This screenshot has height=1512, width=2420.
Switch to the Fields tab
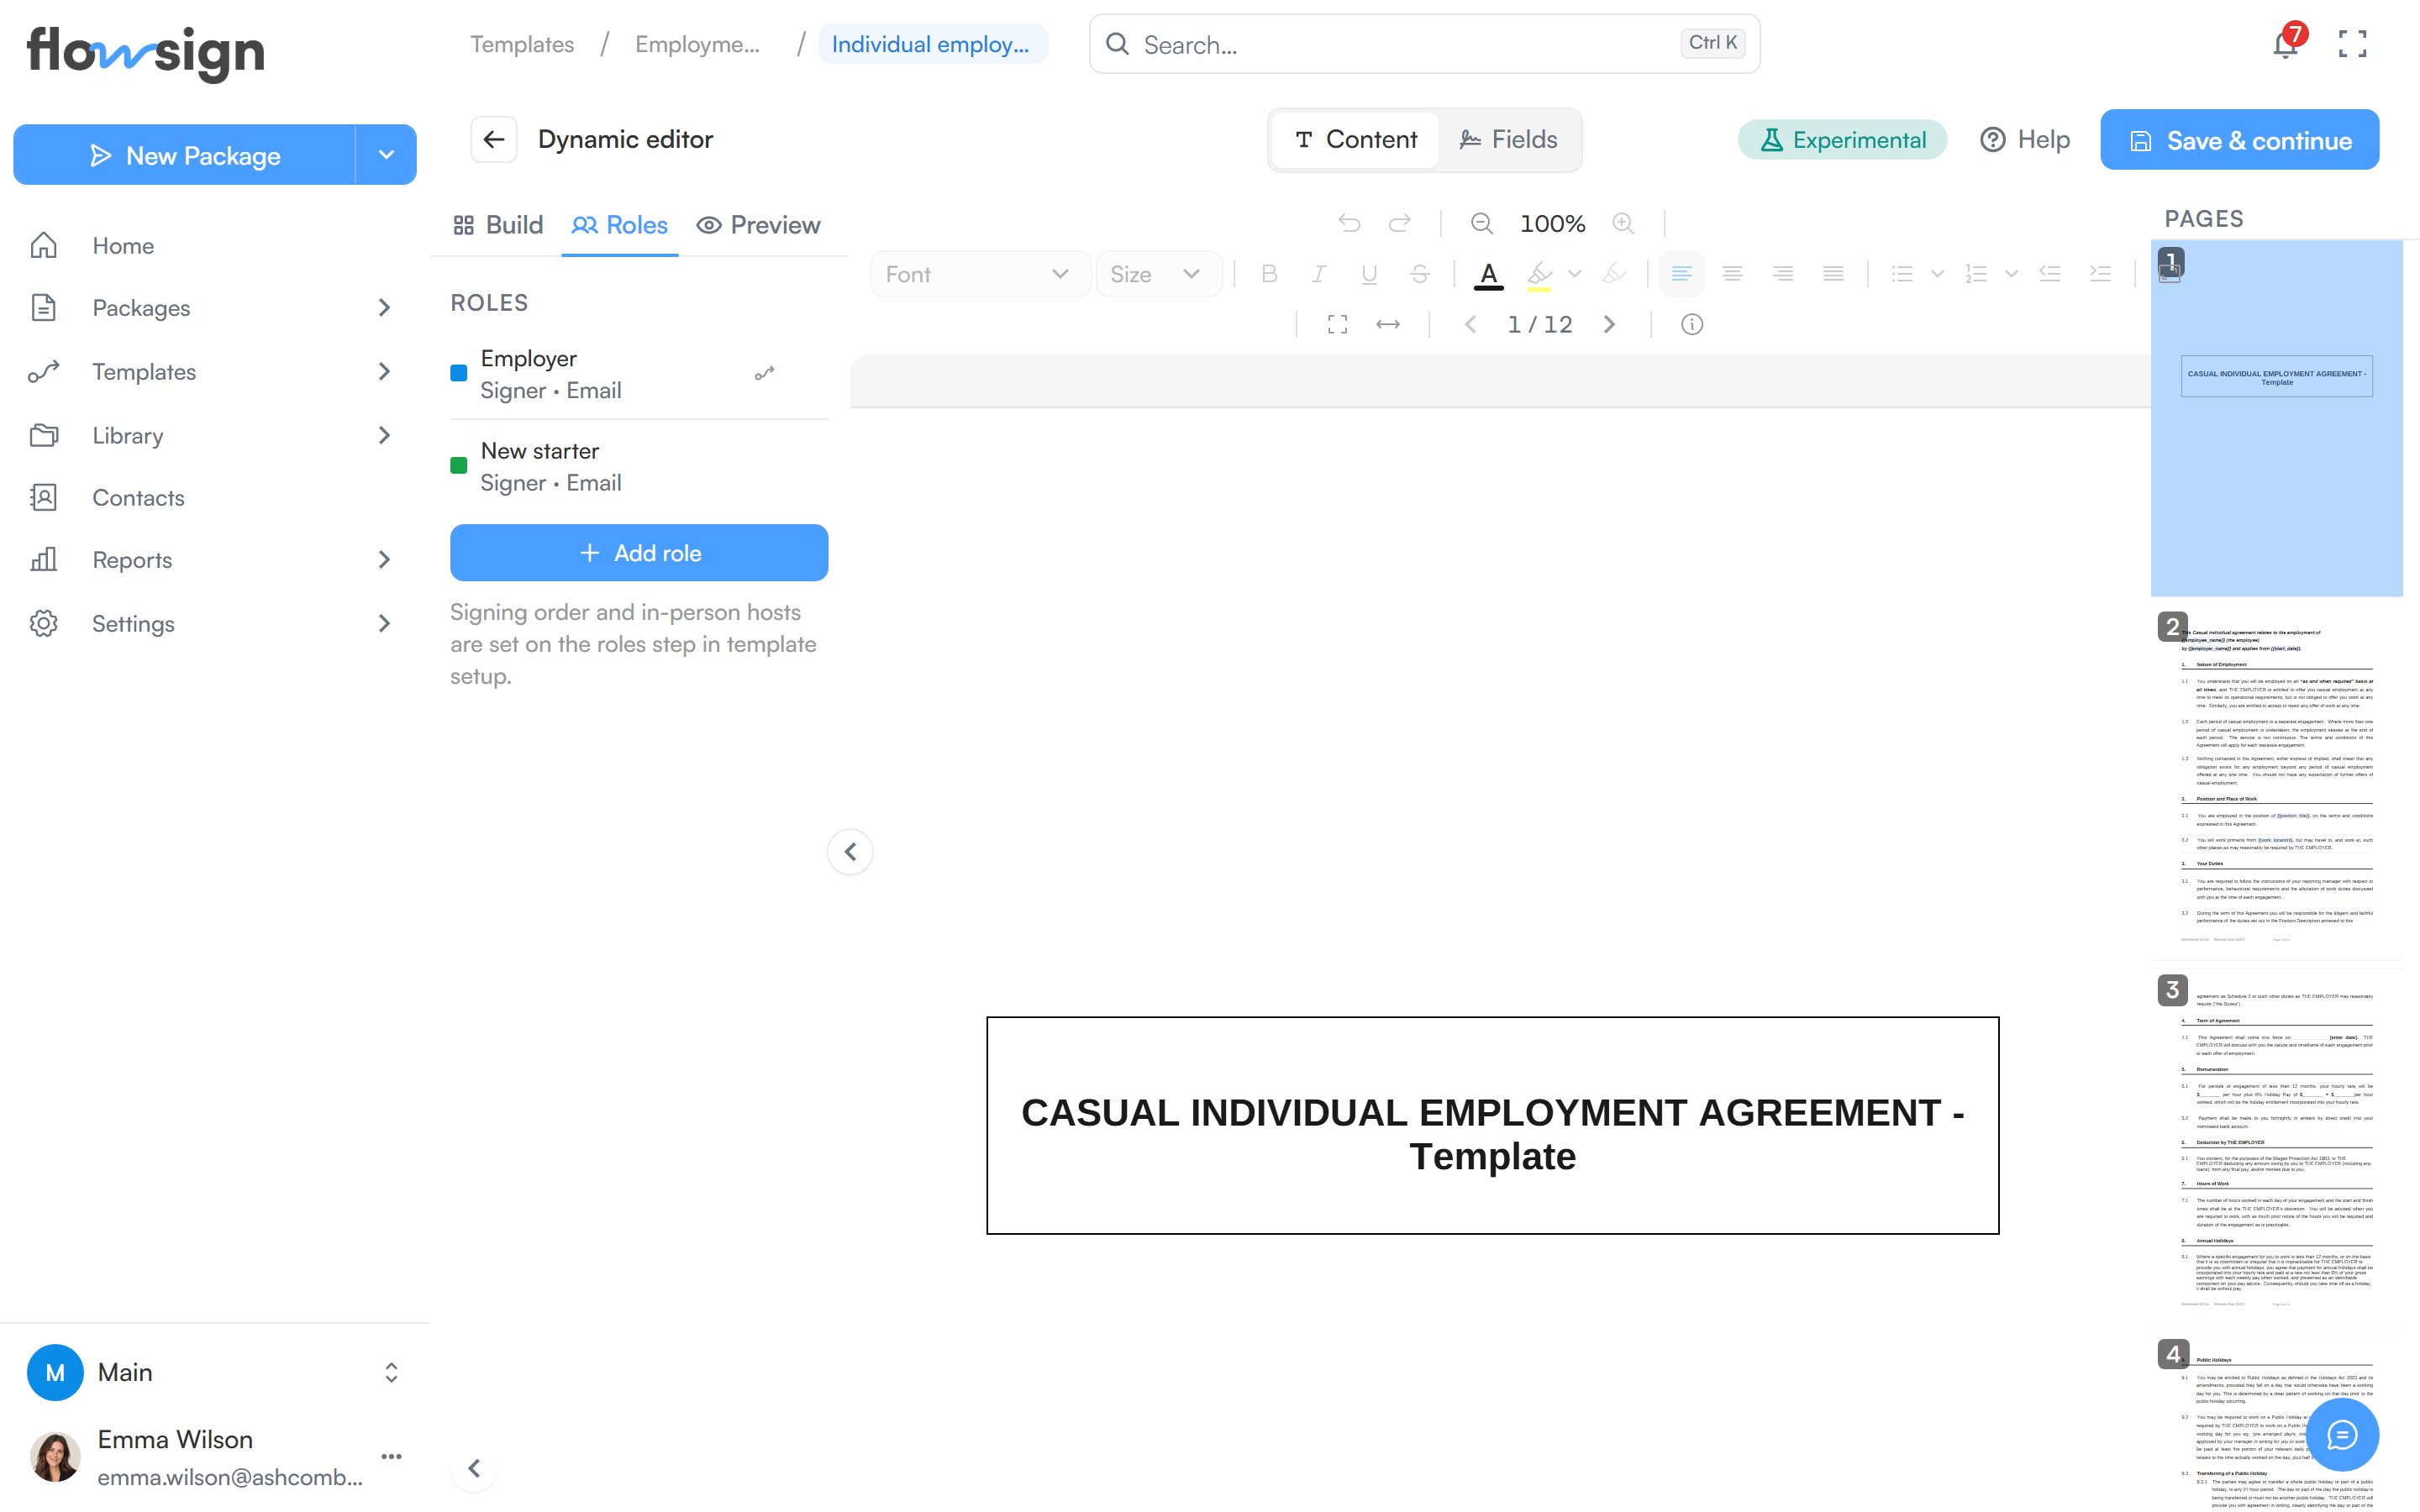1508,140
